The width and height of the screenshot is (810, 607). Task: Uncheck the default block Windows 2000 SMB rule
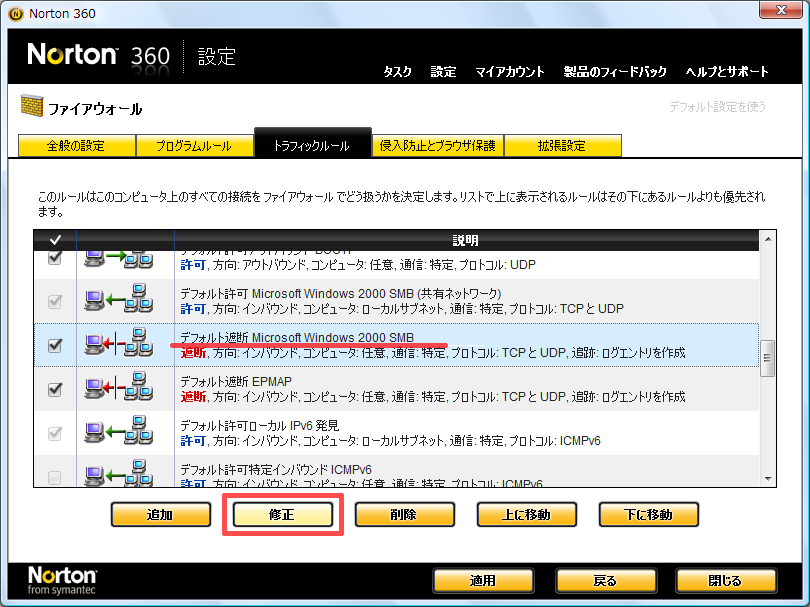pyautogui.click(x=56, y=345)
